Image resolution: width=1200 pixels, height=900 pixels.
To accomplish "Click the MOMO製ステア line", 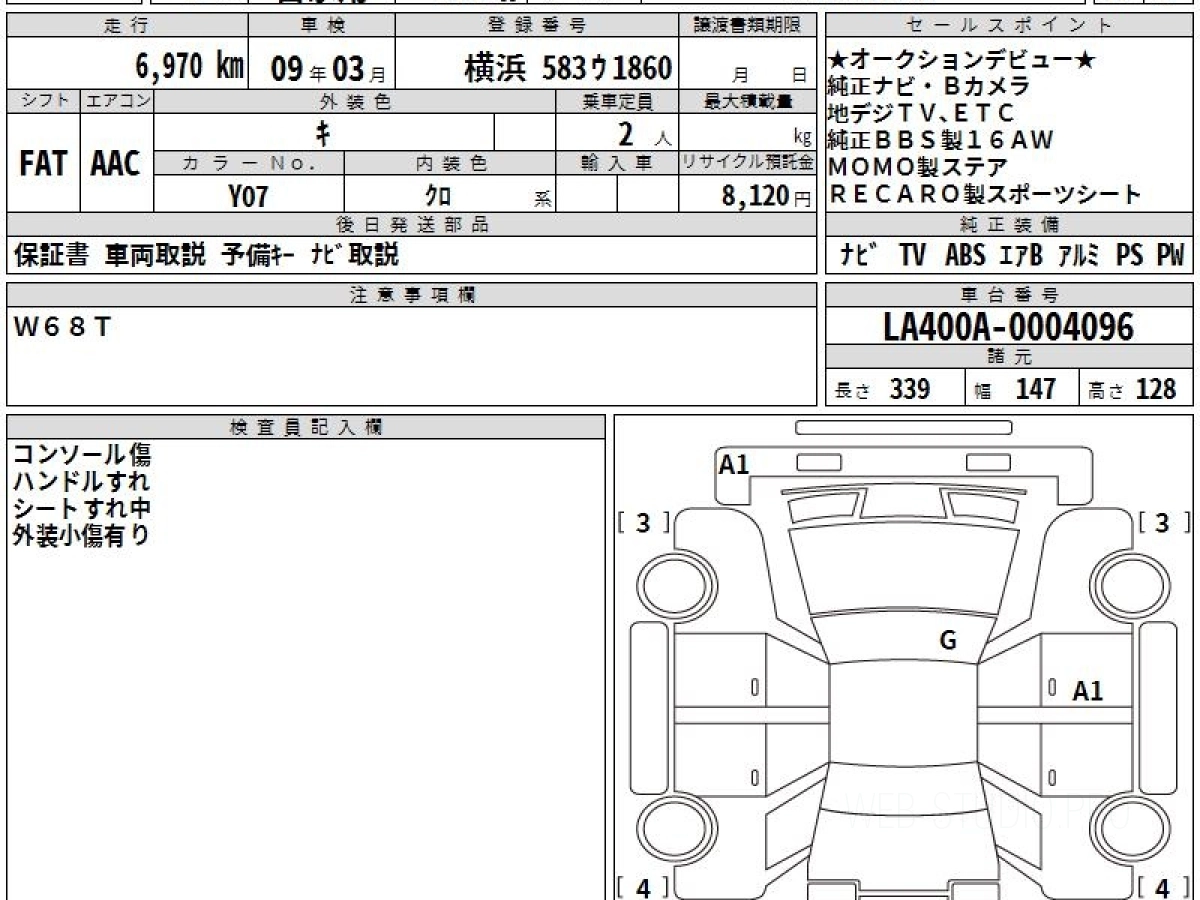I will (918, 167).
